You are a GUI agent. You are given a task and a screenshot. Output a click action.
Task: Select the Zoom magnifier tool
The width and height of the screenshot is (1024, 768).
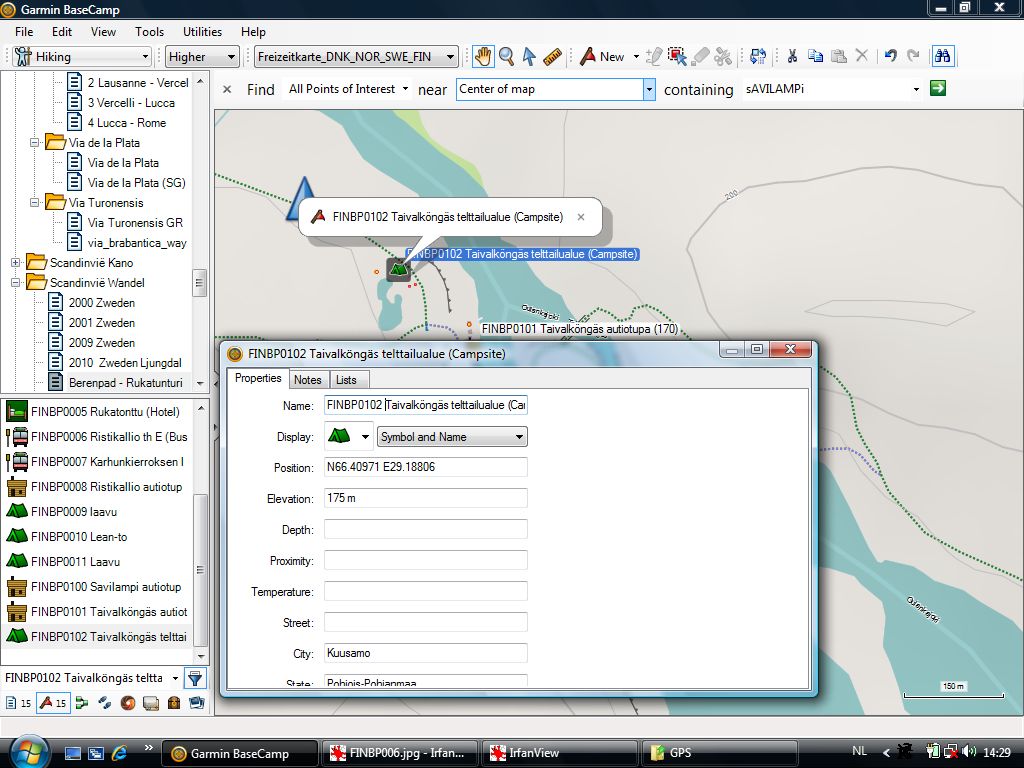point(506,57)
